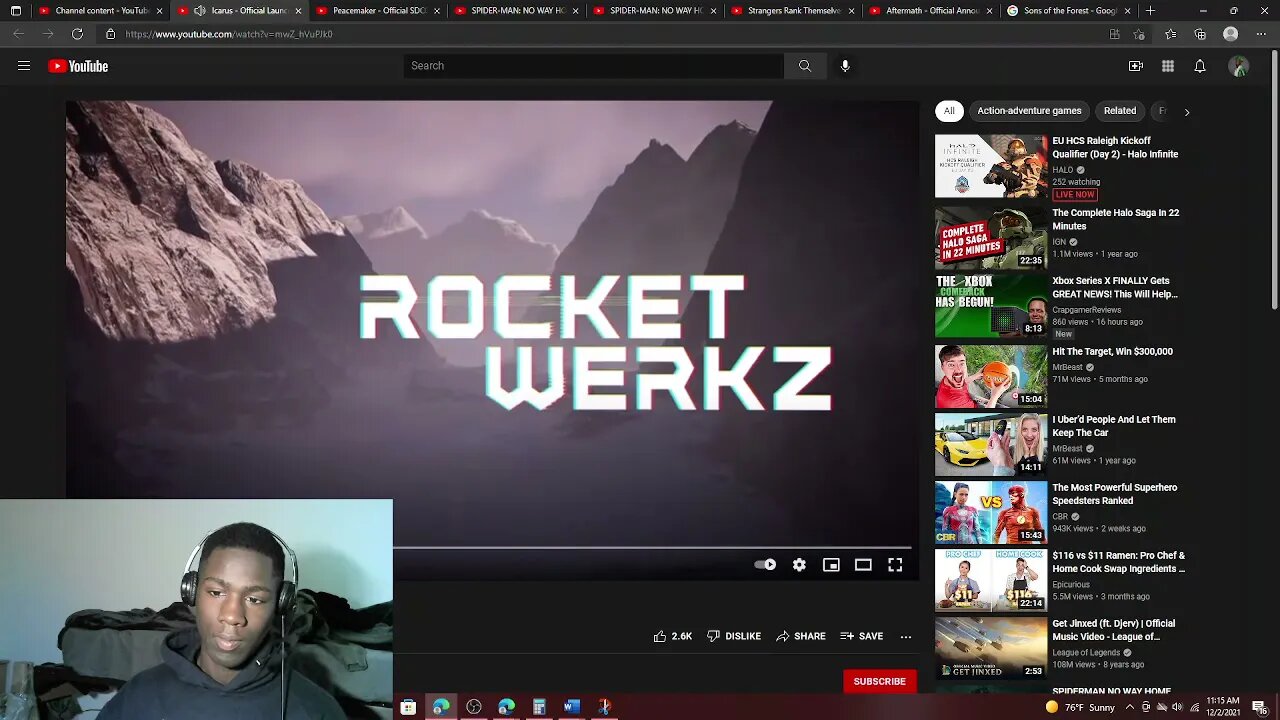Open the Create video camera icon

[x=1136, y=66]
